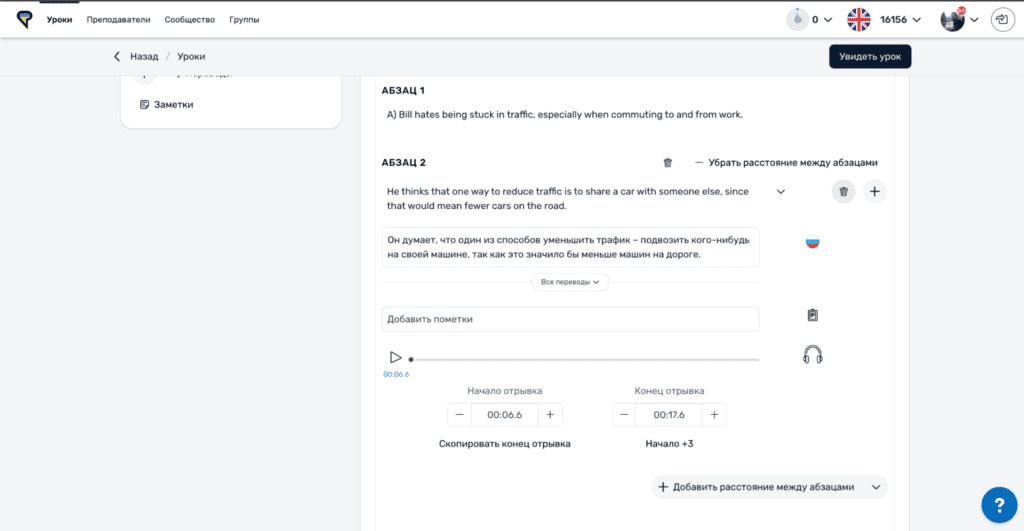This screenshot has width=1024, height=531.
Task: Click the headphones audio icon
Action: click(x=812, y=355)
